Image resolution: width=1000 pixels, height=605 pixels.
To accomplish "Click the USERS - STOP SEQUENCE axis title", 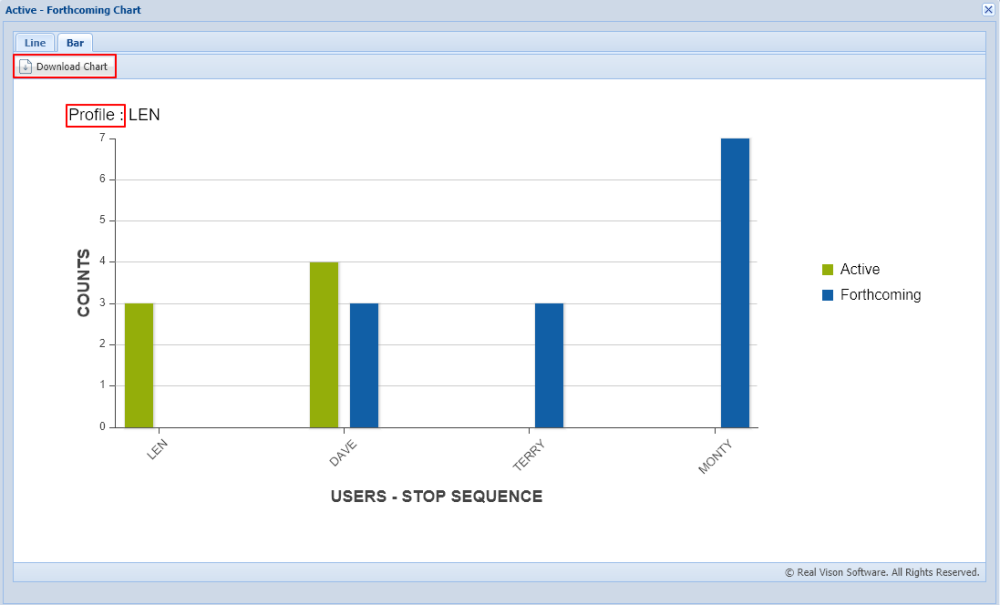I will pos(437,497).
